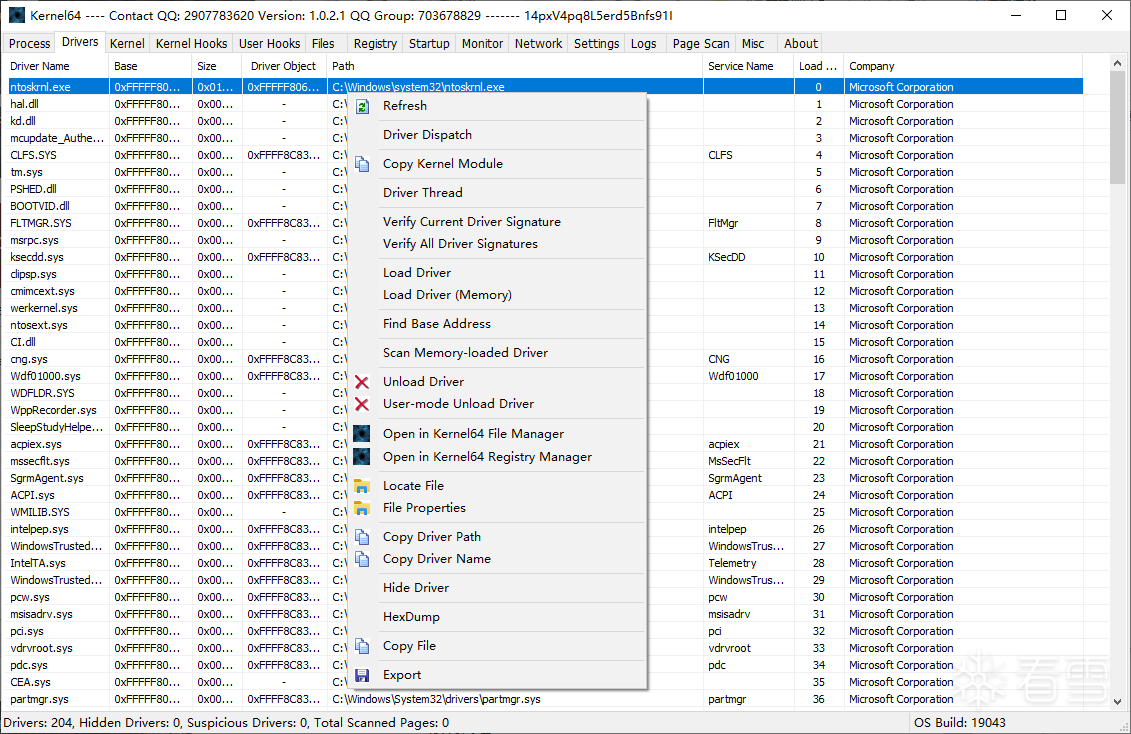Click the Copy Driver Path icon
1131x734 pixels.
tap(362, 537)
